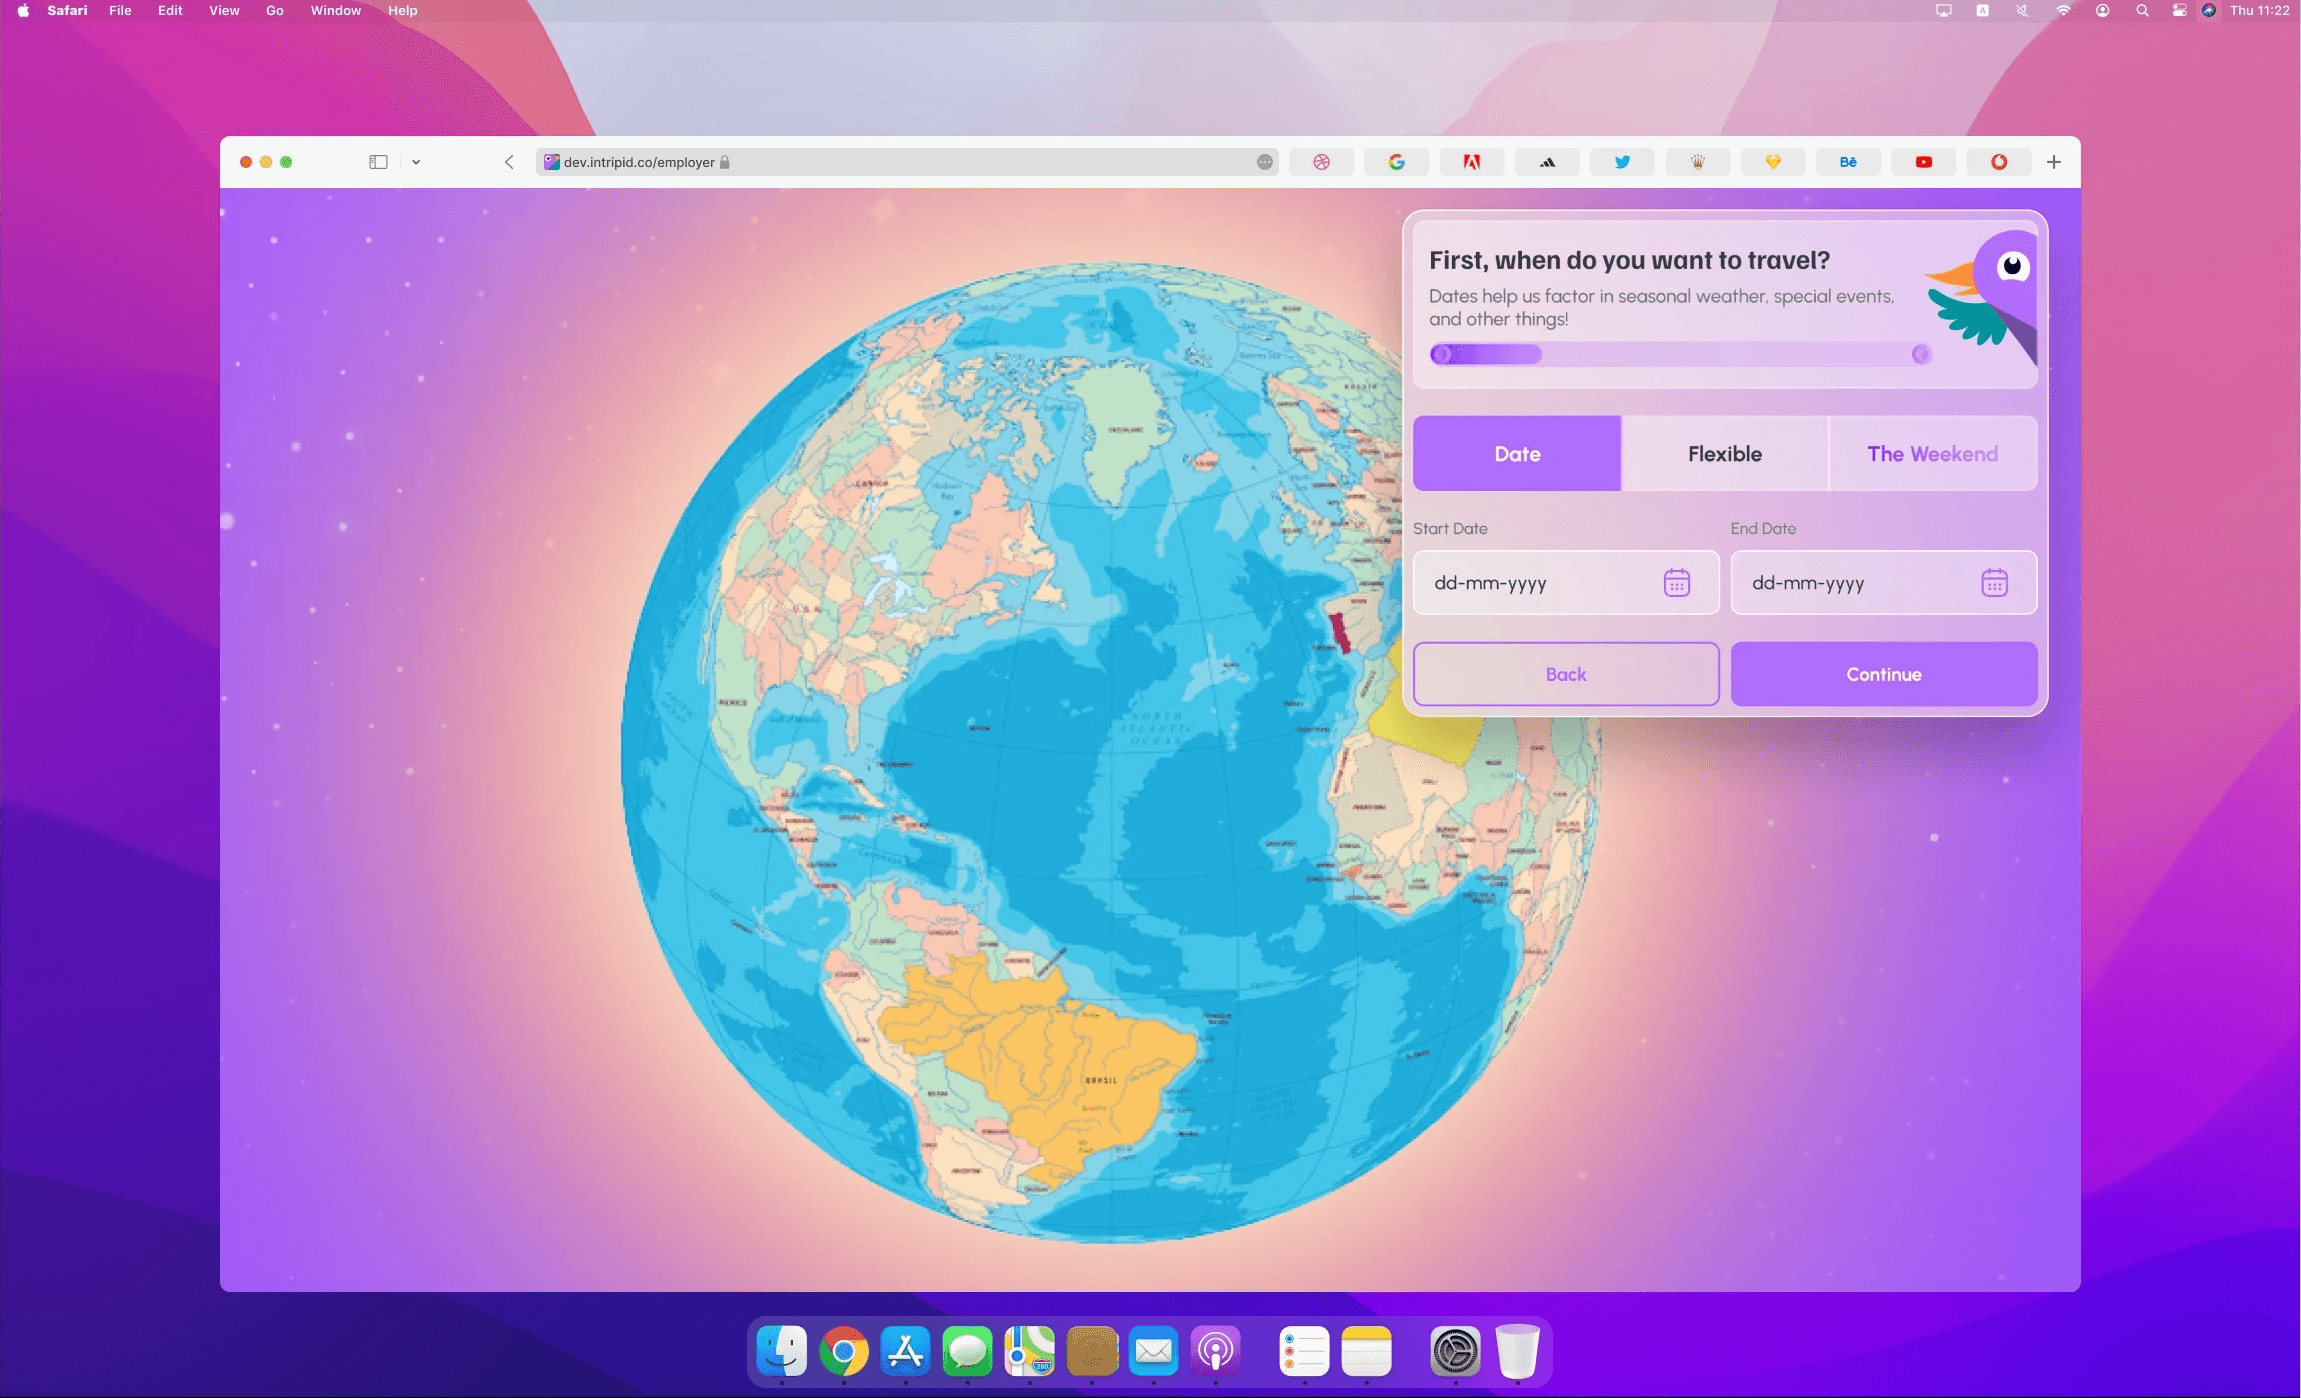Toggle the Safari sidebar button
This screenshot has width=2301, height=1398.
click(378, 162)
